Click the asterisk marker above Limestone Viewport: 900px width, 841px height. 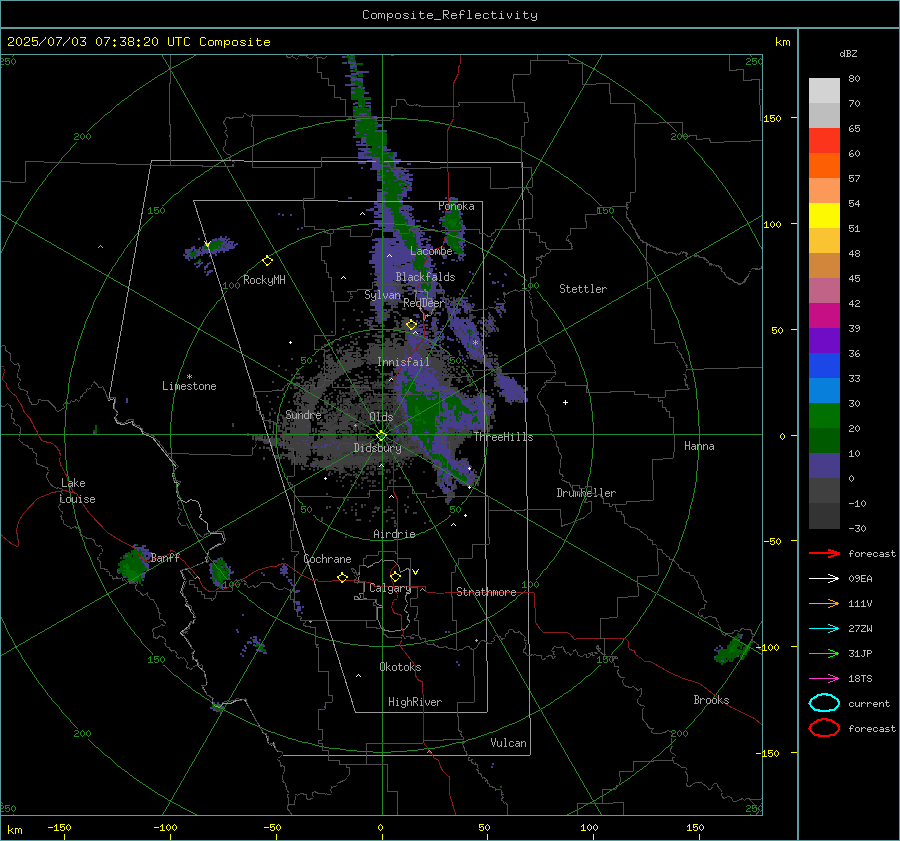point(189,377)
